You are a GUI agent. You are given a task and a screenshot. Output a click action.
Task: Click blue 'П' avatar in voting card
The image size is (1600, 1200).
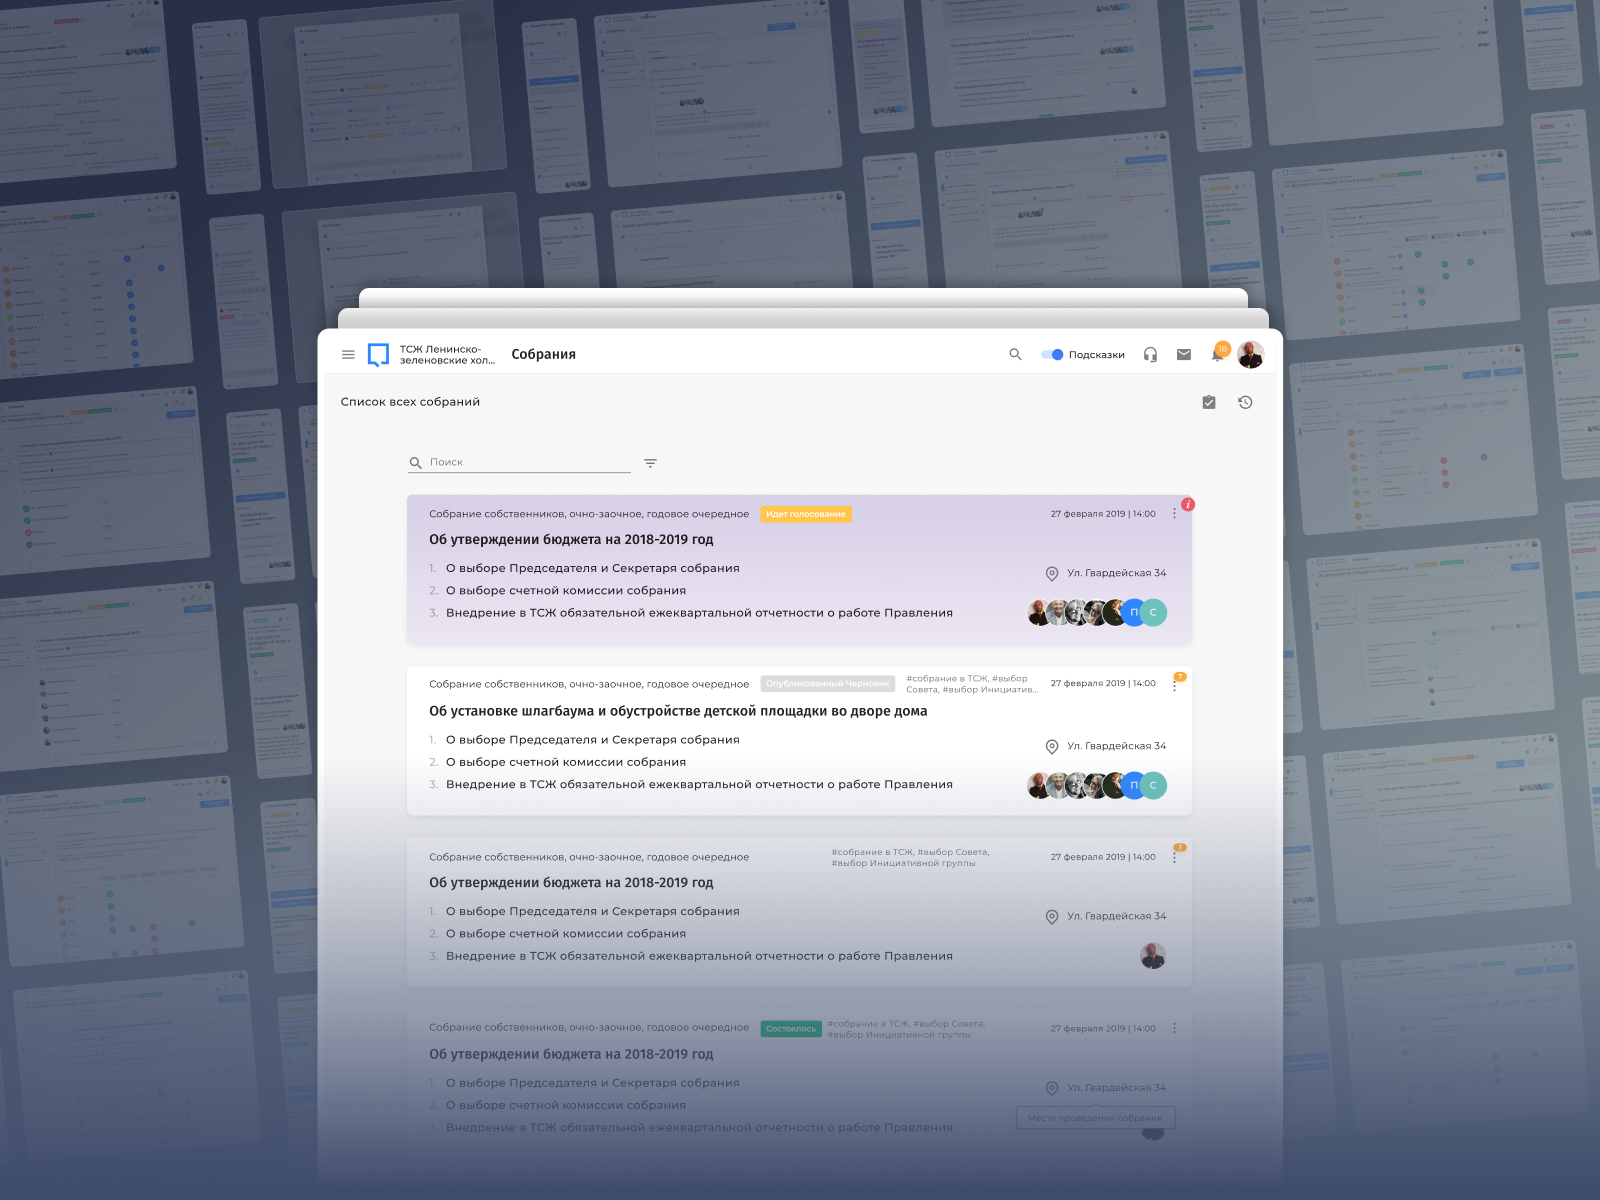tap(1134, 612)
